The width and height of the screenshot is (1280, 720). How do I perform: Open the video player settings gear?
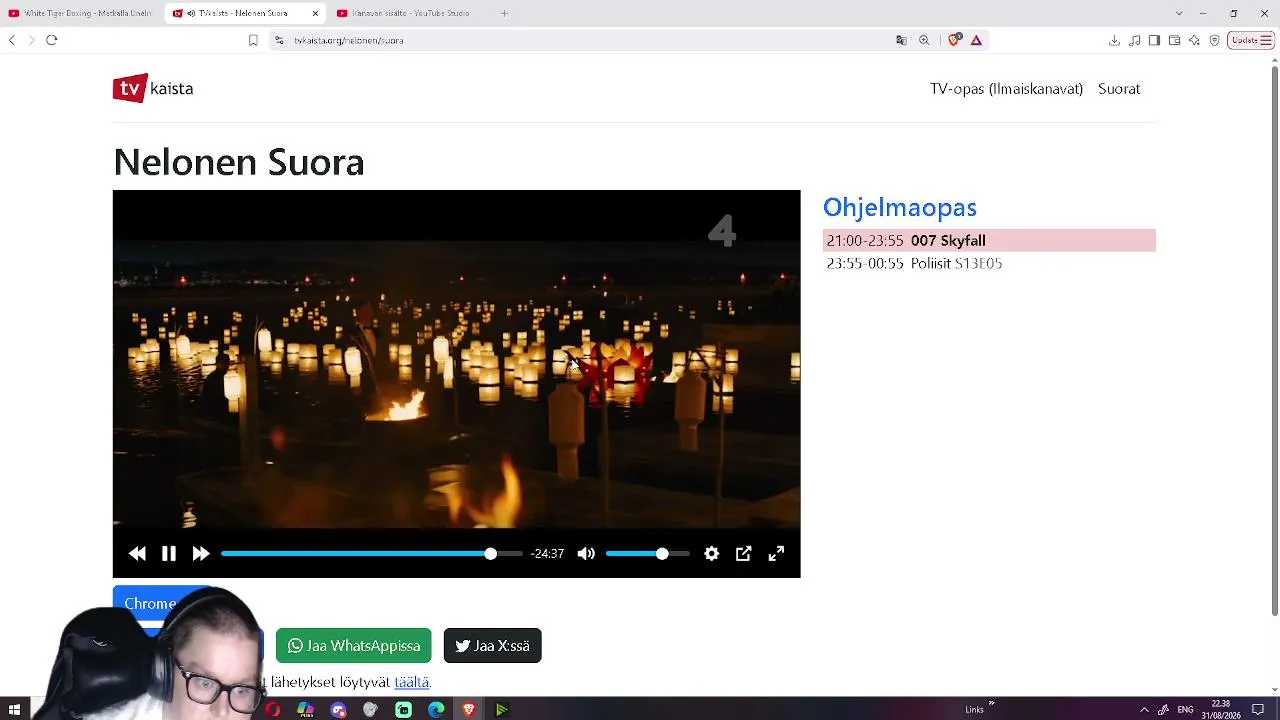(x=711, y=554)
